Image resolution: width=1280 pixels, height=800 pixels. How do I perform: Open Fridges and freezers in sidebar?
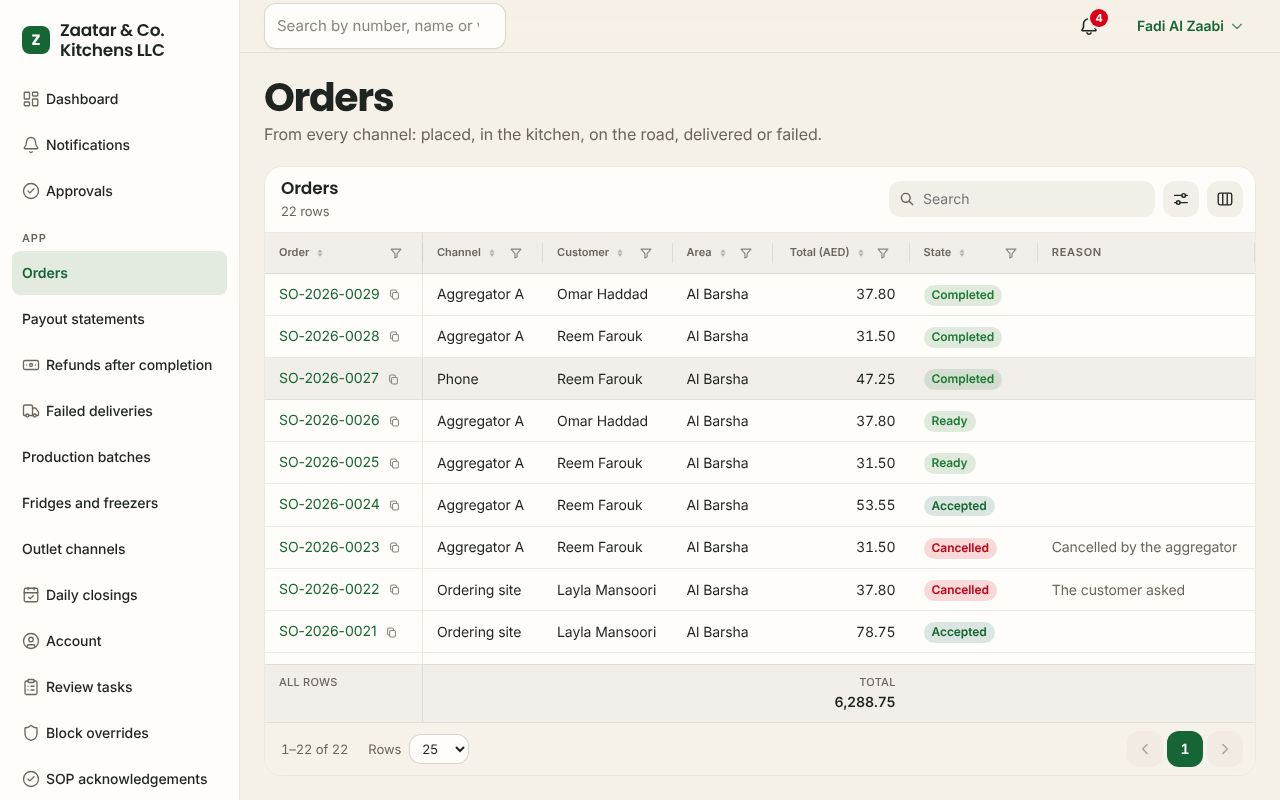tap(119, 503)
